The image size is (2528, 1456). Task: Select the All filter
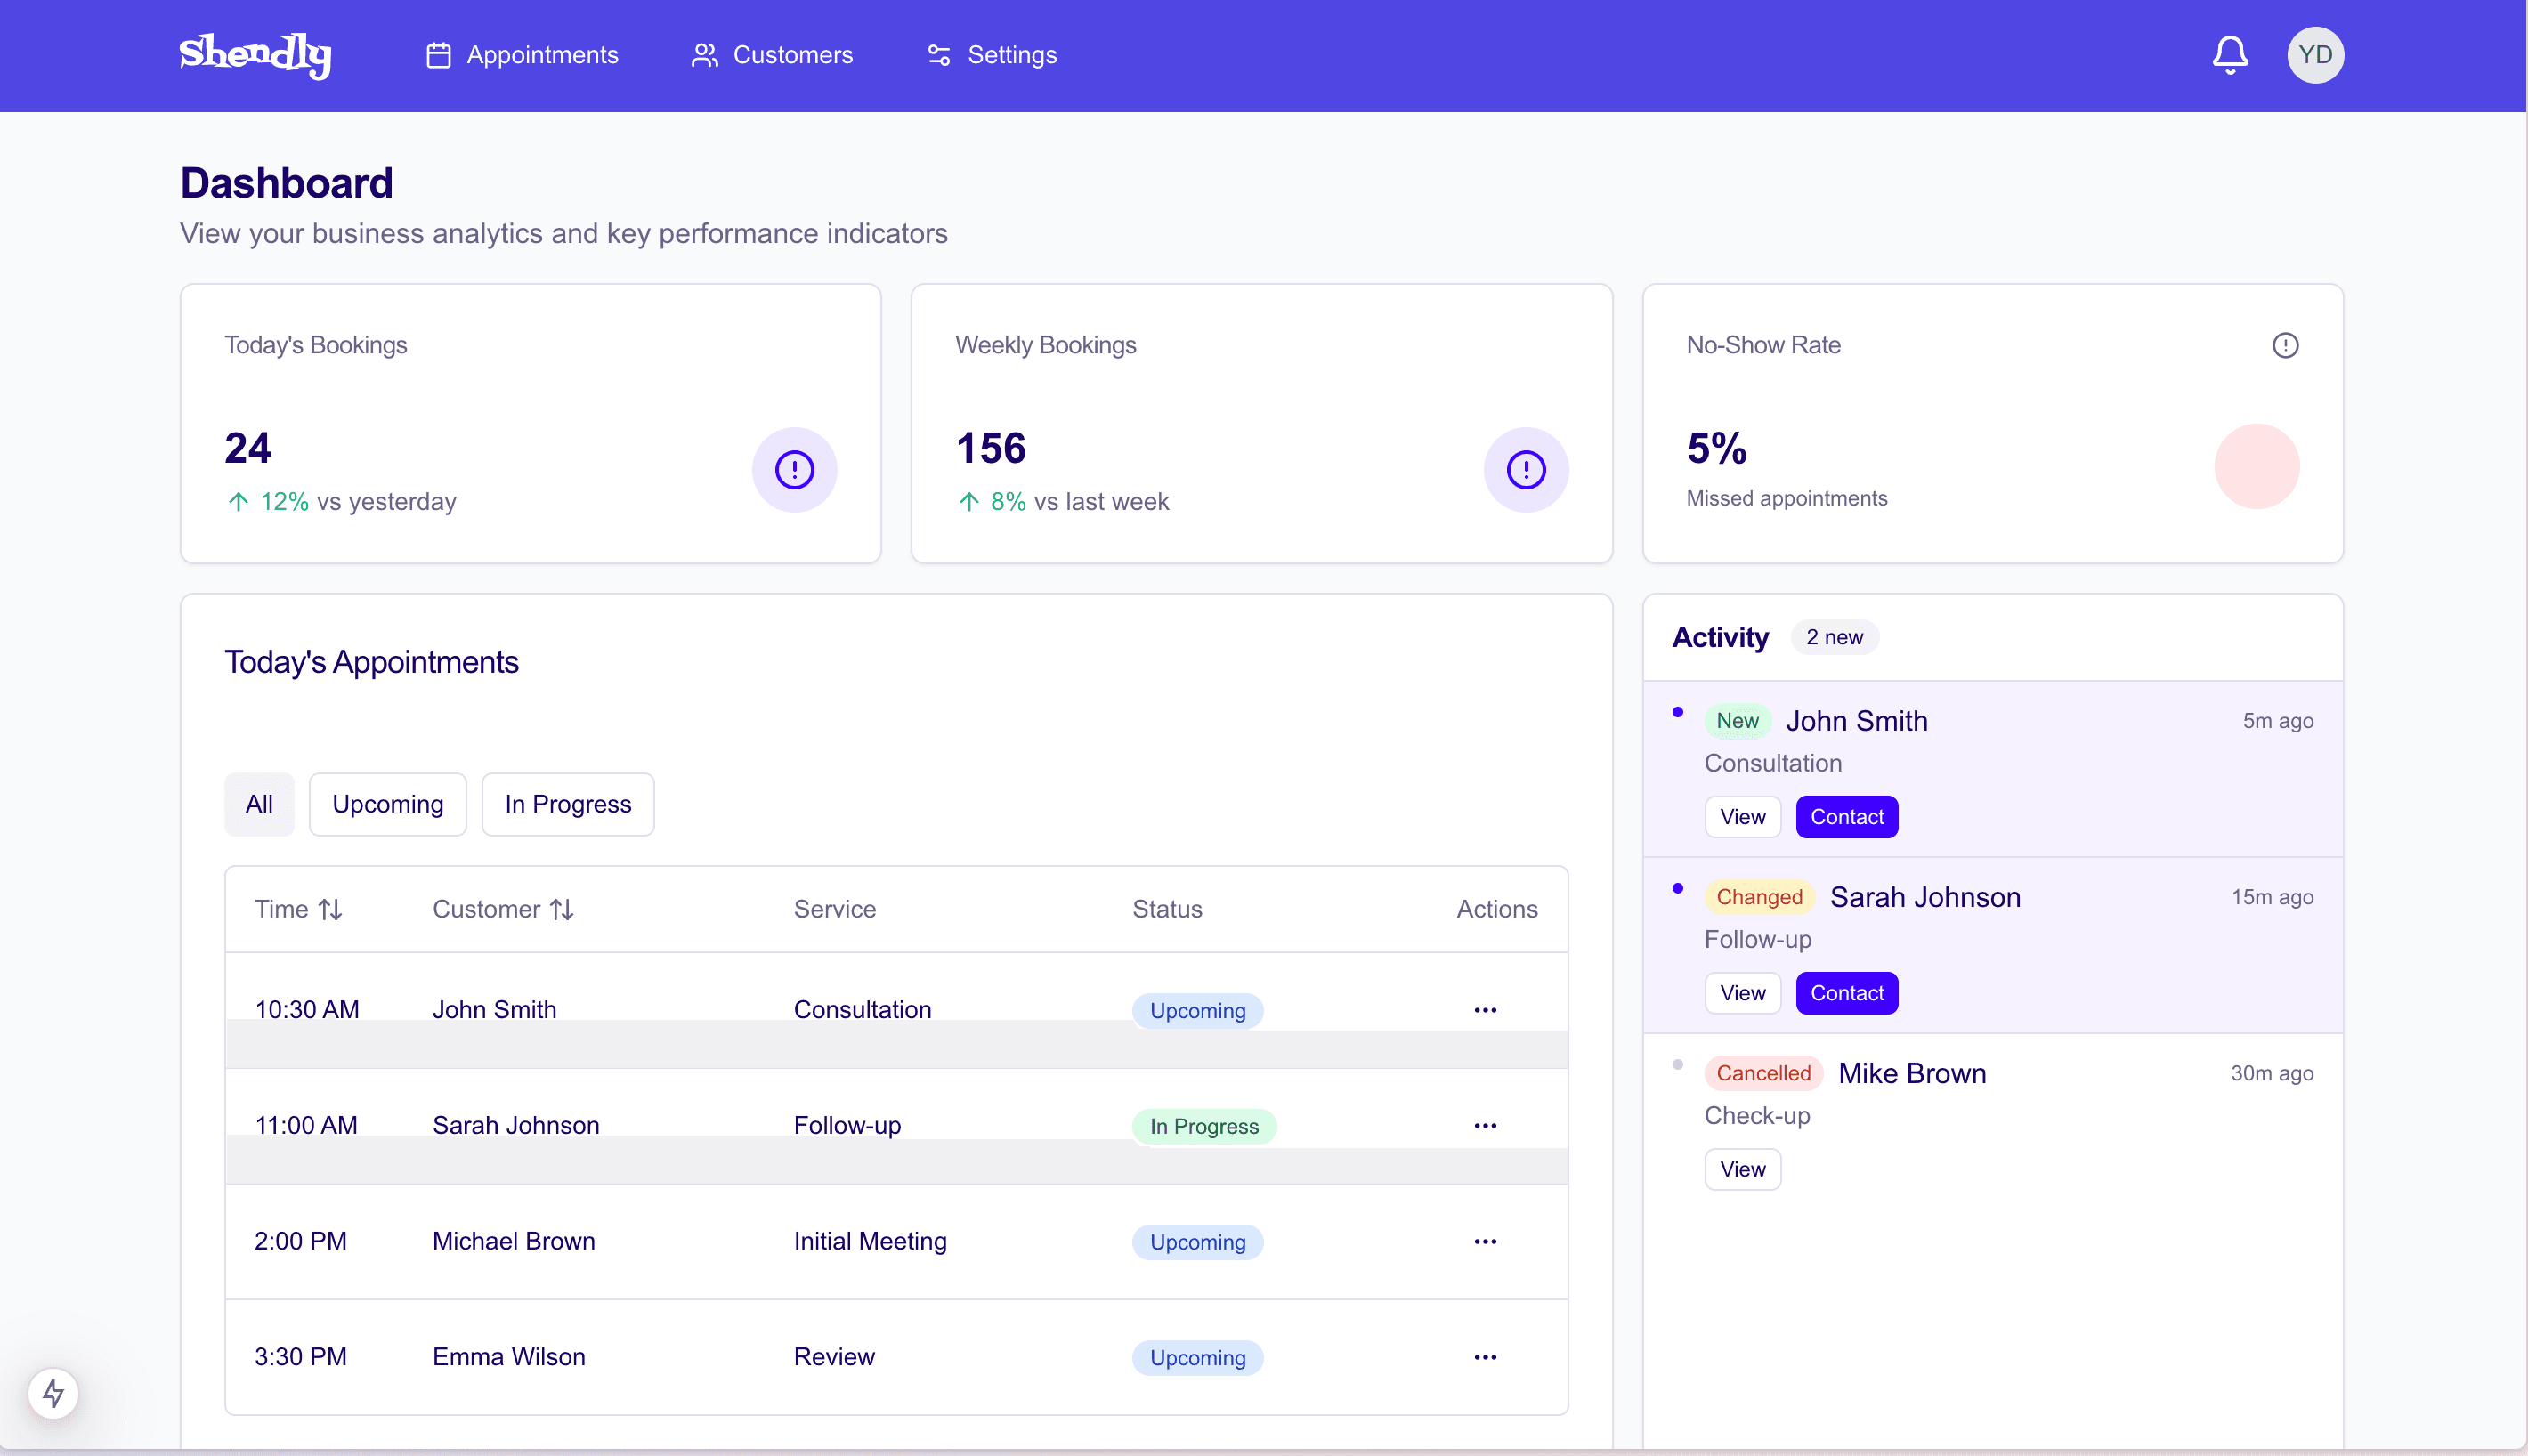259,804
